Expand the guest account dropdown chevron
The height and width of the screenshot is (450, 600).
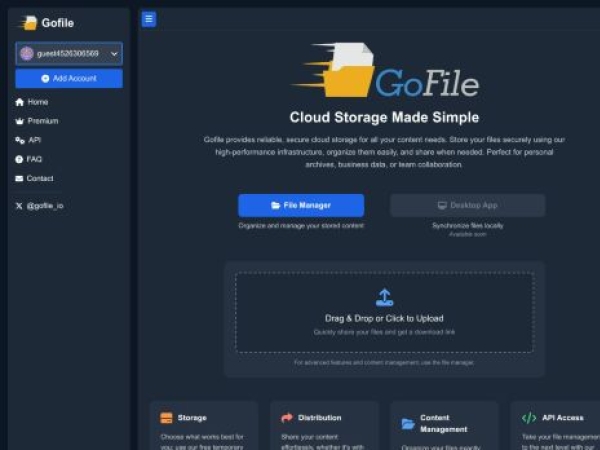click(x=114, y=54)
